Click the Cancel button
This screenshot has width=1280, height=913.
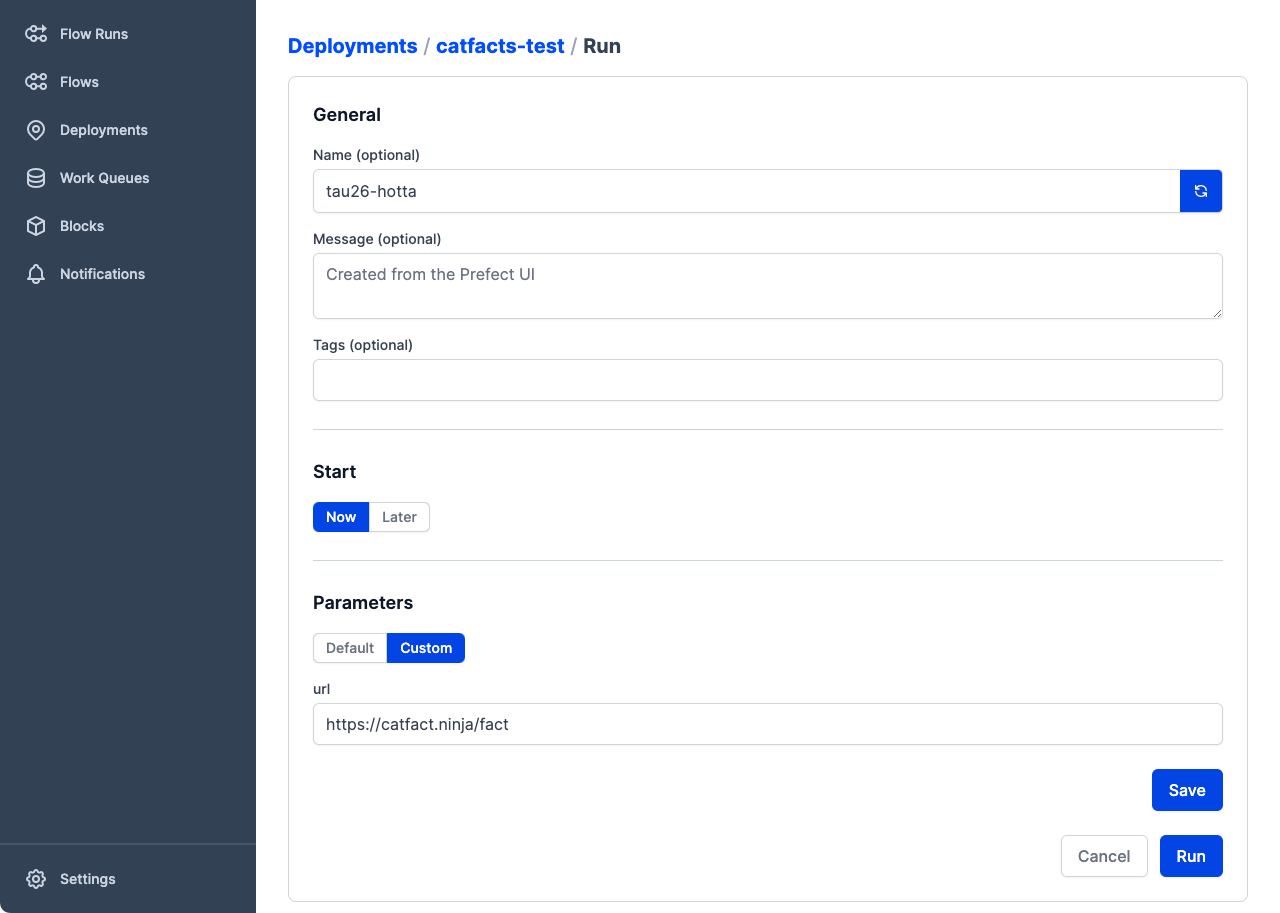1104,856
